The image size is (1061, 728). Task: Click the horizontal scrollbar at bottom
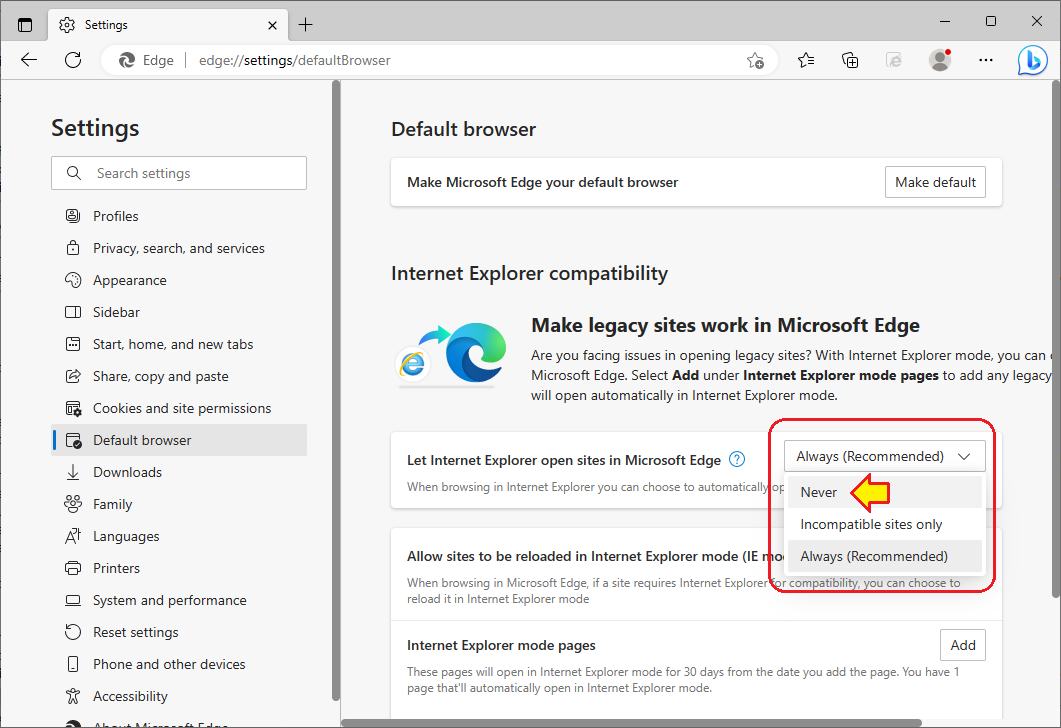point(631,723)
